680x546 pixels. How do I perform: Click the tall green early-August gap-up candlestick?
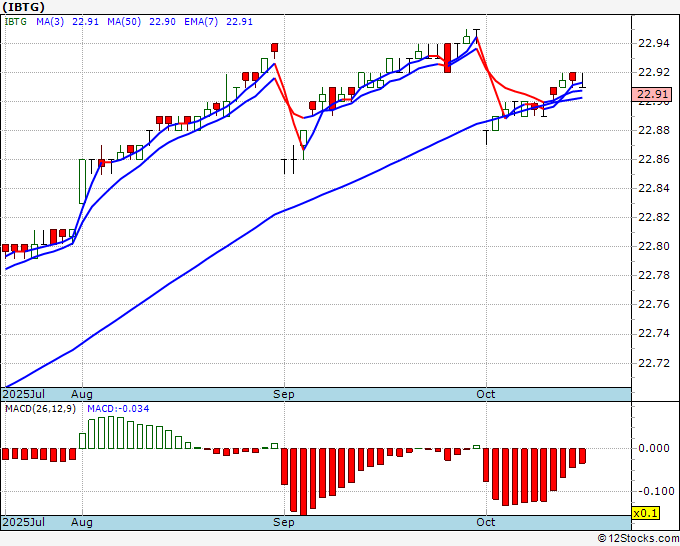[82, 181]
